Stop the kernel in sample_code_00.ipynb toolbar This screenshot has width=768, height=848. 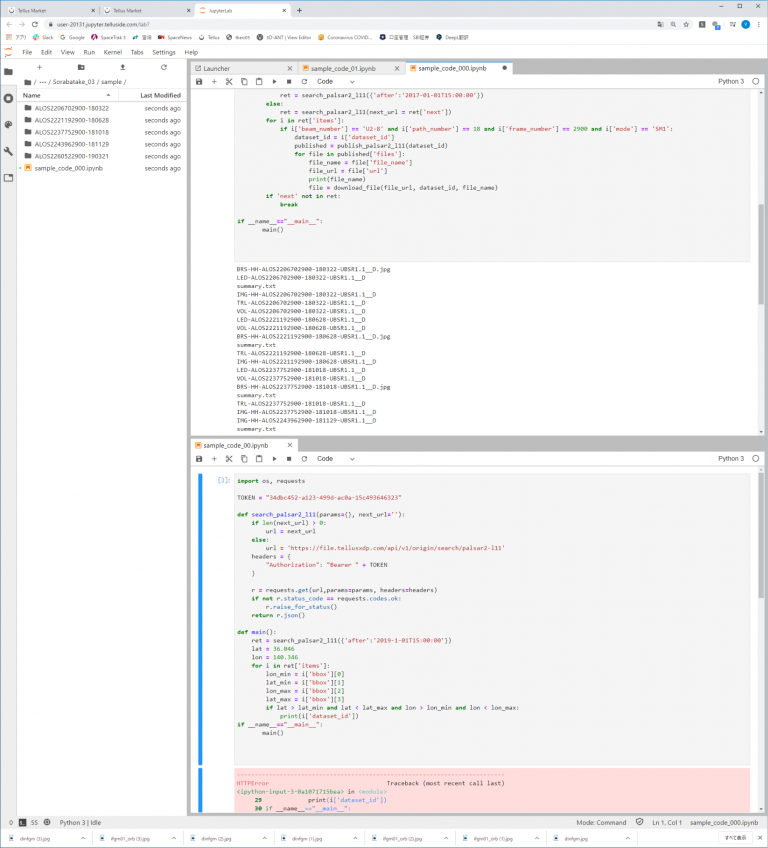[289, 459]
